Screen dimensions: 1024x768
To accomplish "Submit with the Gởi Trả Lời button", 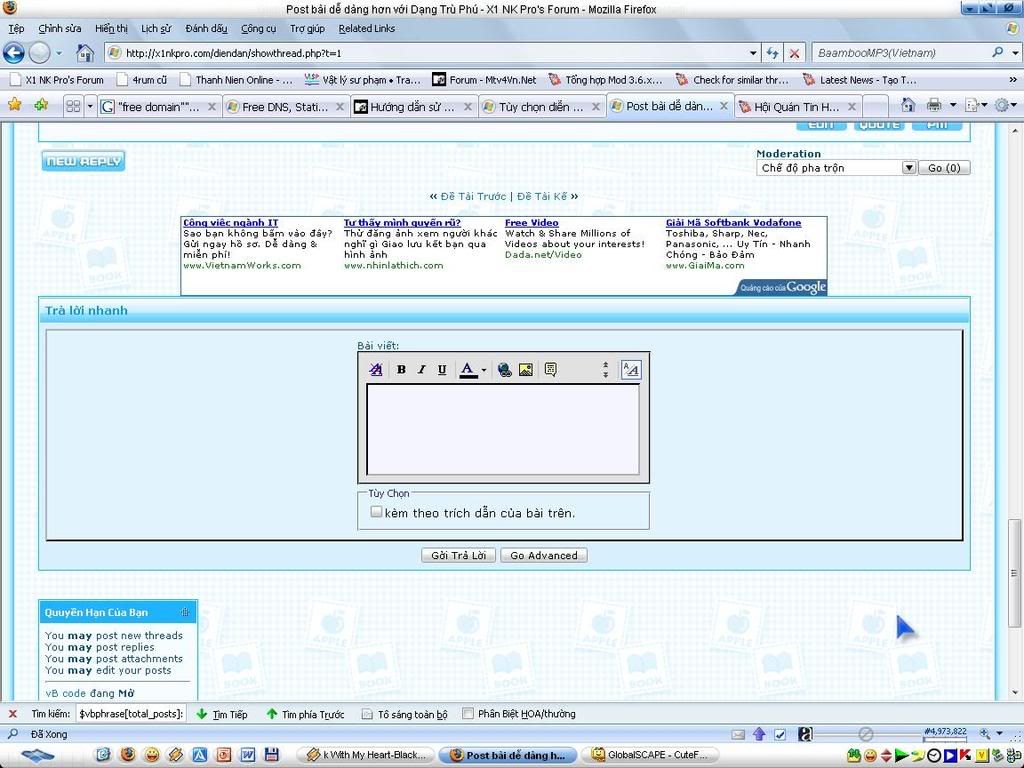I will (458, 555).
